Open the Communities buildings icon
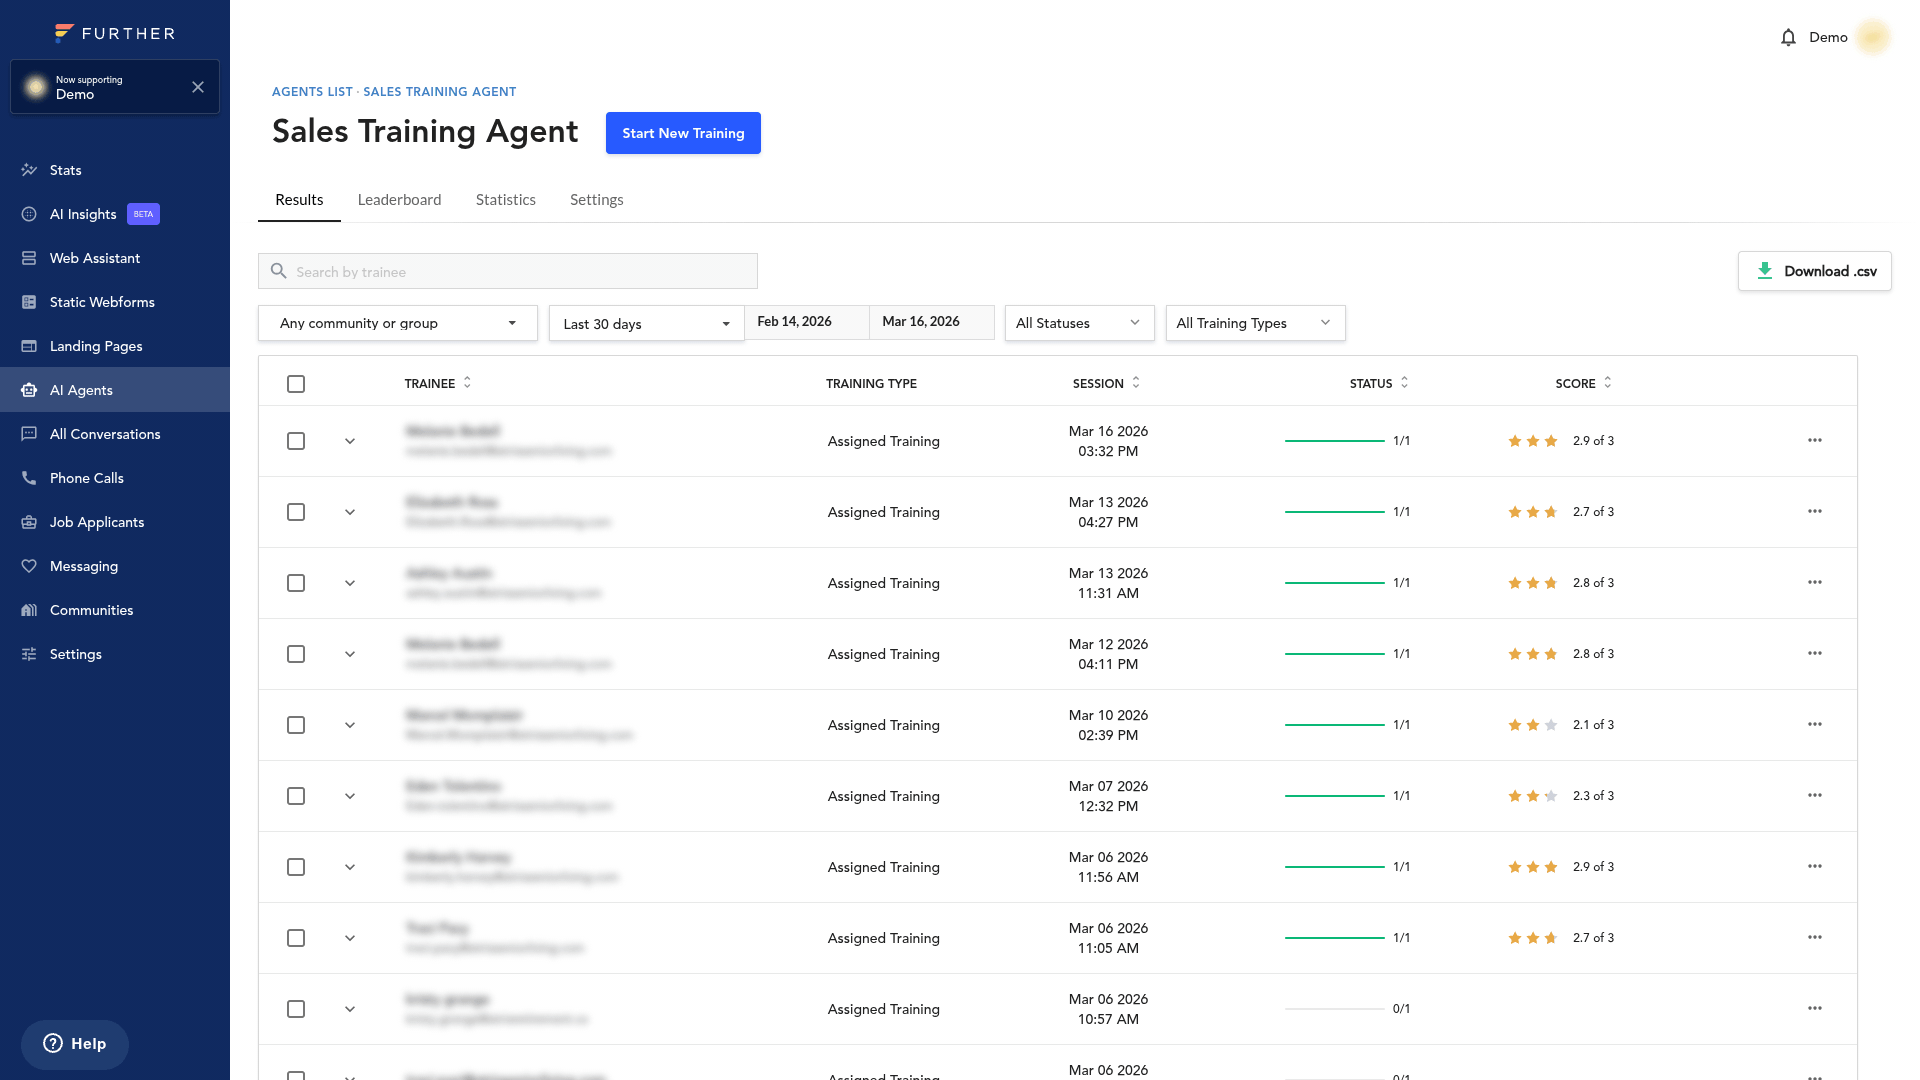This screenshot has height=1080, width=1920. coord(29,610)
